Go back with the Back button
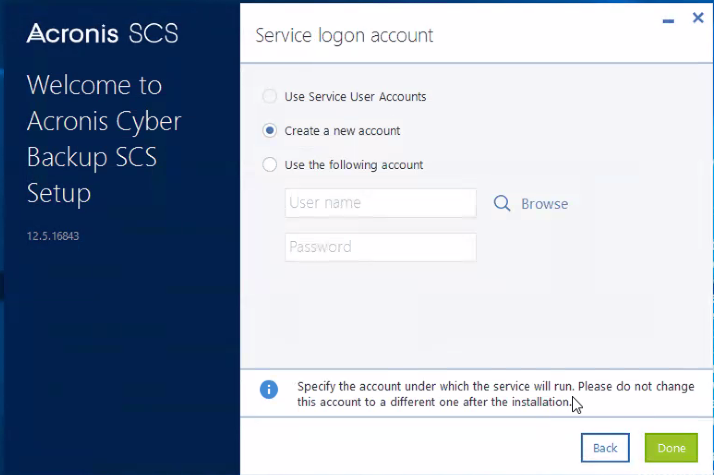Image resolution: width=714 pixels, height=475 pixels. click(x=605, y=448)
